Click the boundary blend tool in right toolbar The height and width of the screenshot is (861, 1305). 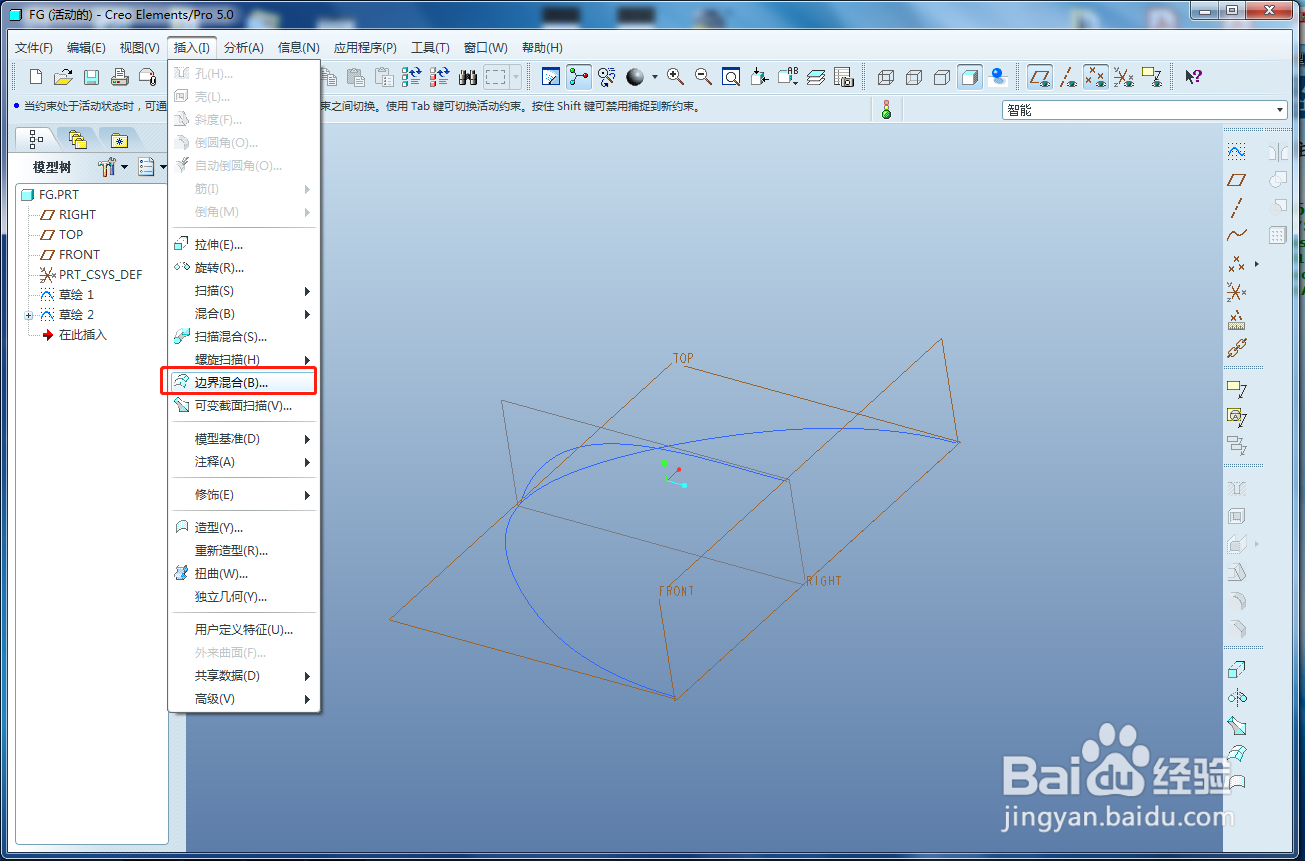click(1237, 754)
